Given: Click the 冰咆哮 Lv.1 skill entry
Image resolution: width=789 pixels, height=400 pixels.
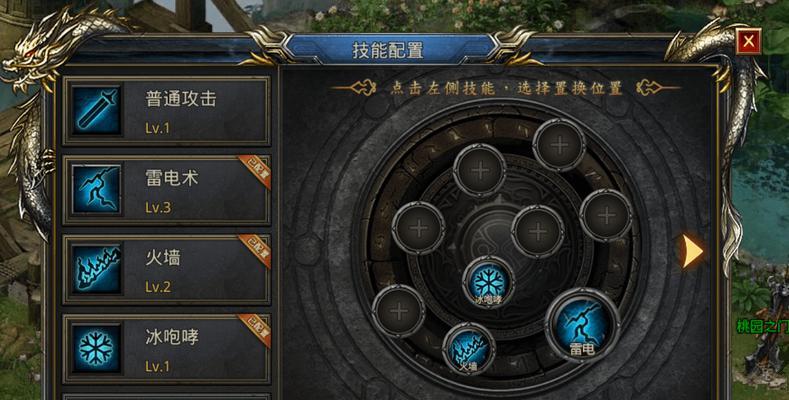Looking at the screenshot, I should pos(167,349).
